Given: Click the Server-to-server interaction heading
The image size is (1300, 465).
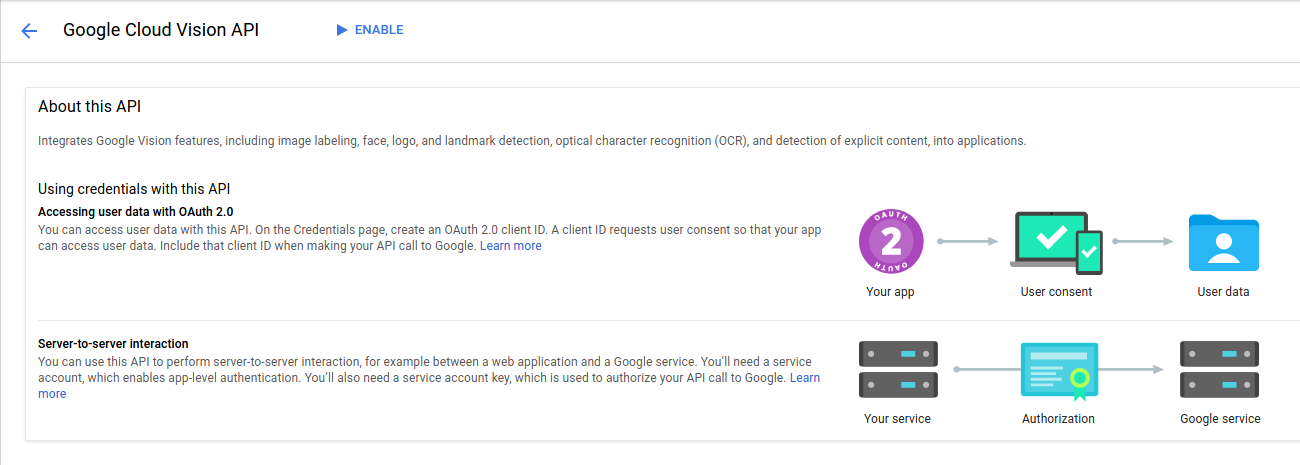Looking at the screenshot, I should point(113,343).
